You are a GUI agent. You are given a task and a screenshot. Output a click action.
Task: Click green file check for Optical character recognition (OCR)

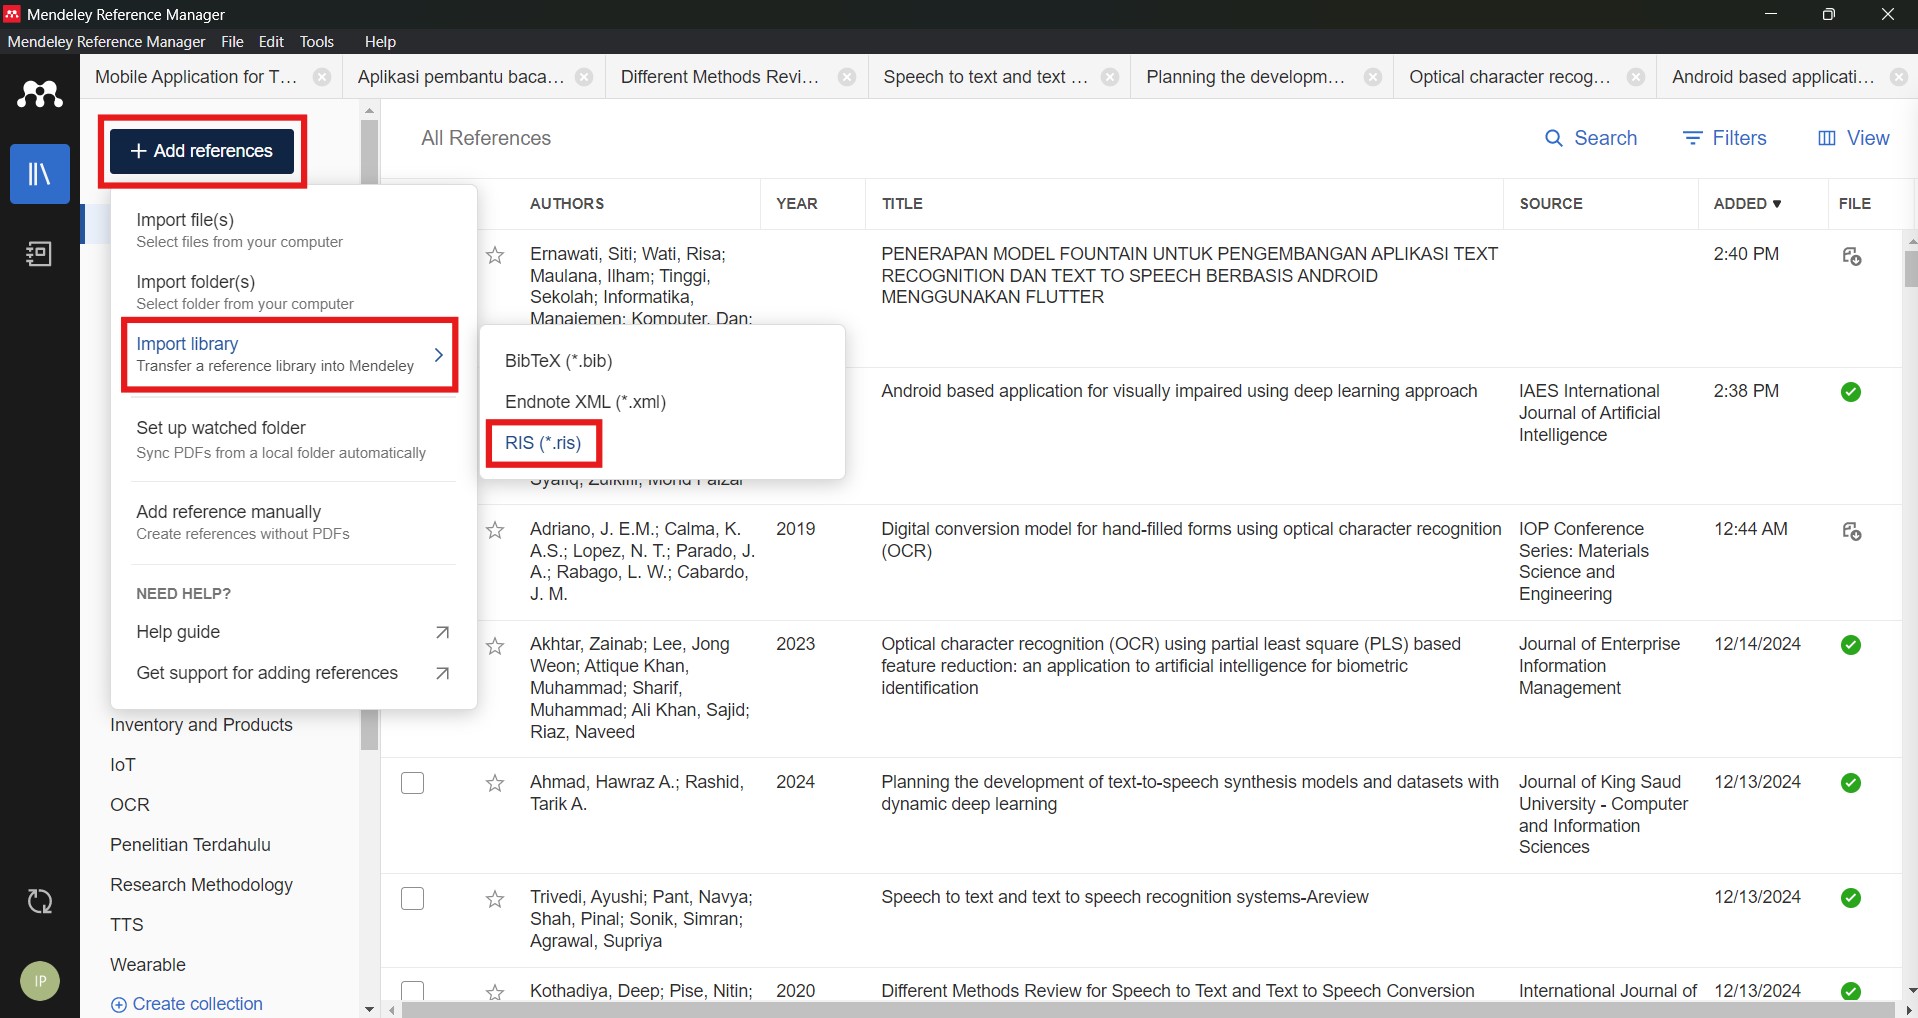point(1851,645)
